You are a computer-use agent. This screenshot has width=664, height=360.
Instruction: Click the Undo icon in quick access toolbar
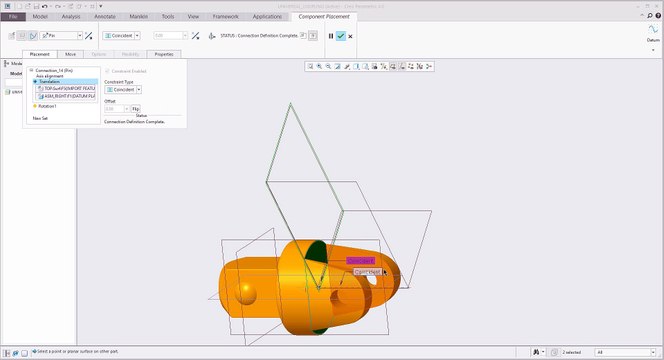click(44, 6)
